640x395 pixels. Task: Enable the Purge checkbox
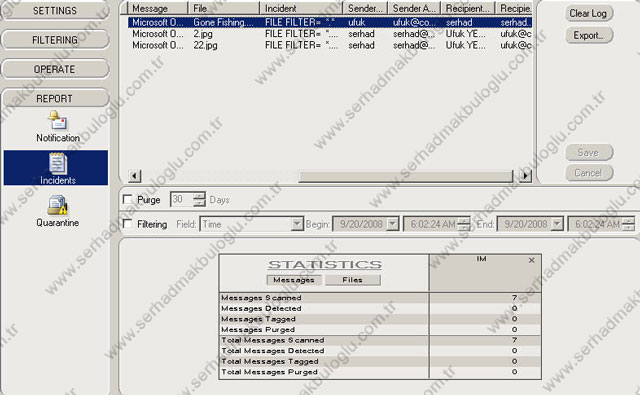(127, 200)
